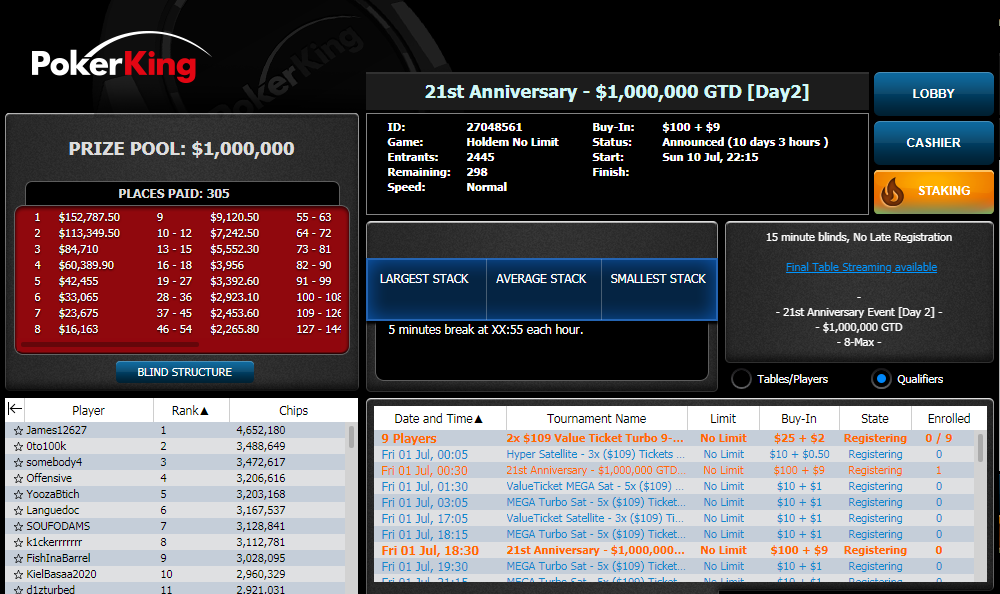Click the star beside Languedoc
The height and width of the screenshot is (594, 1000).
click(18, 510)
